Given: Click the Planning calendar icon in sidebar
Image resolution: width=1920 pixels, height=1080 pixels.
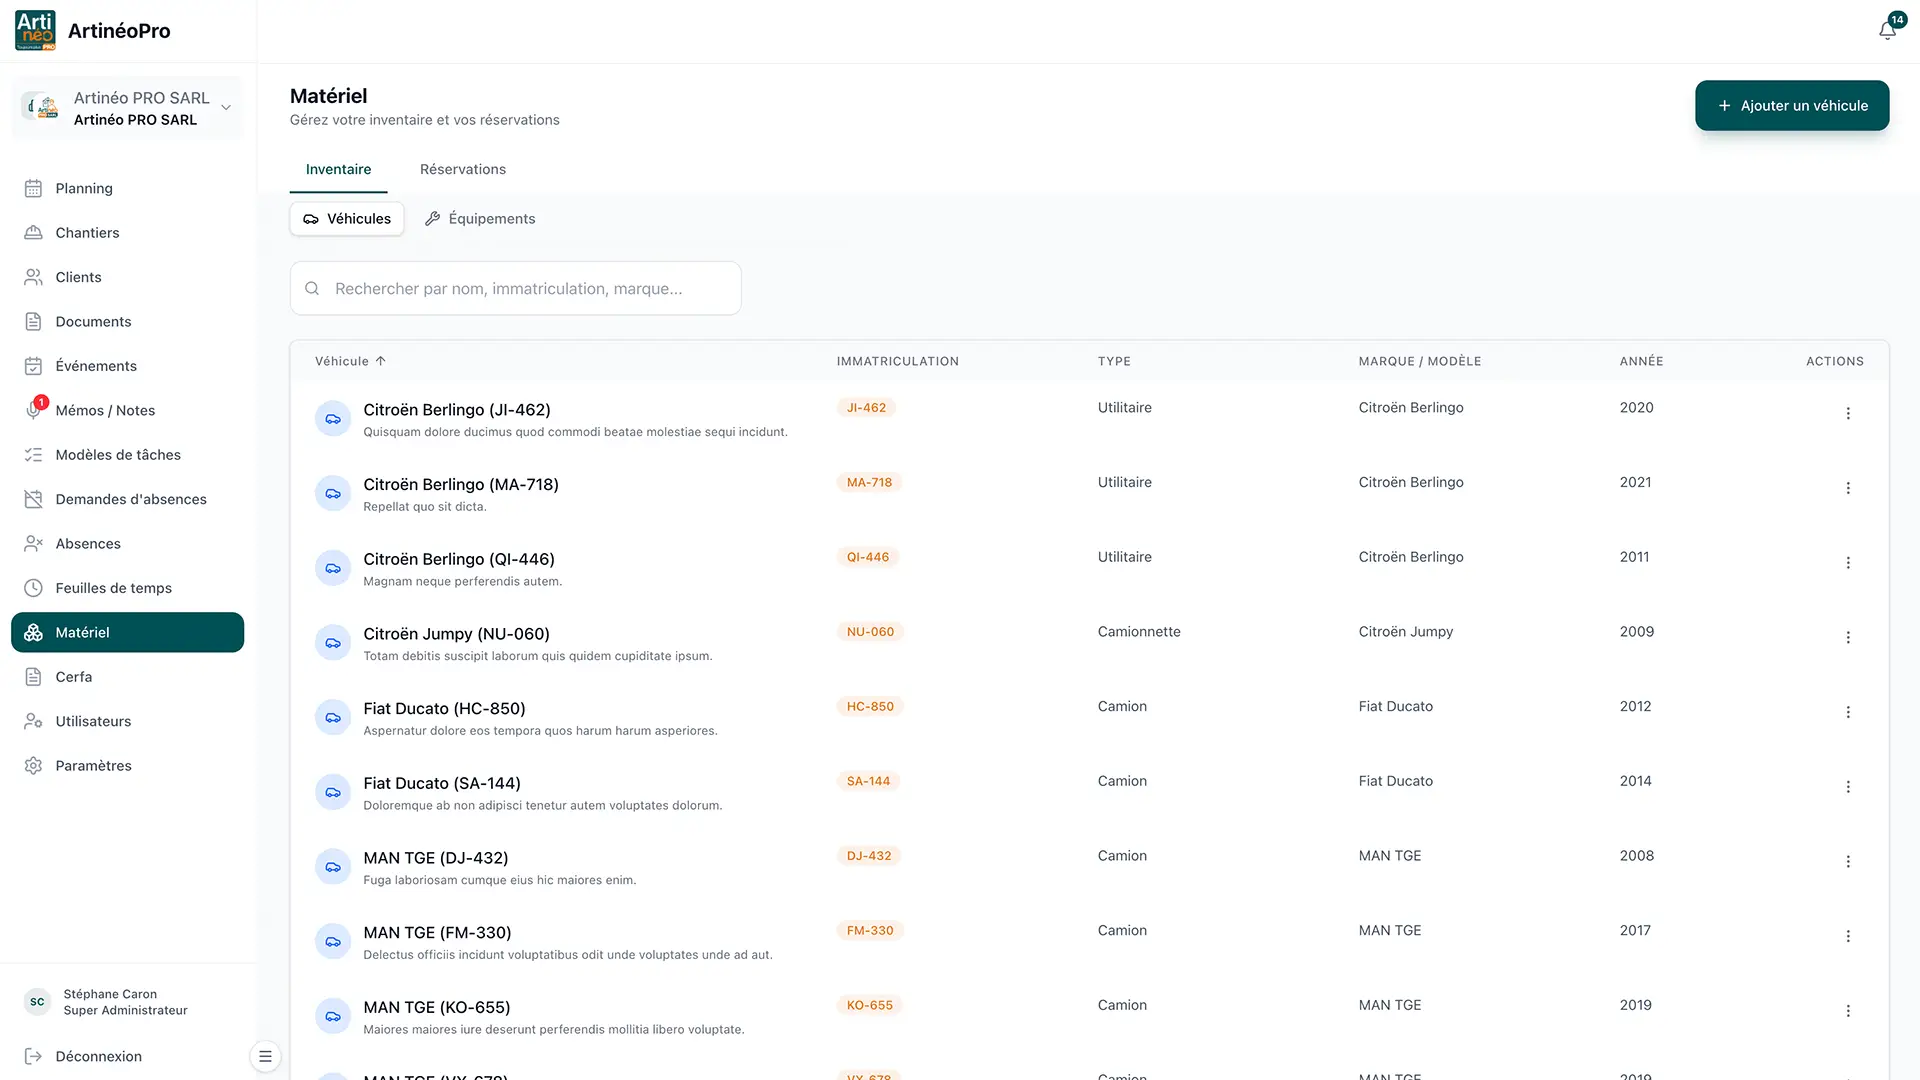Looking at the screenshot, I should pyautogui.click(x=33, y=188).
